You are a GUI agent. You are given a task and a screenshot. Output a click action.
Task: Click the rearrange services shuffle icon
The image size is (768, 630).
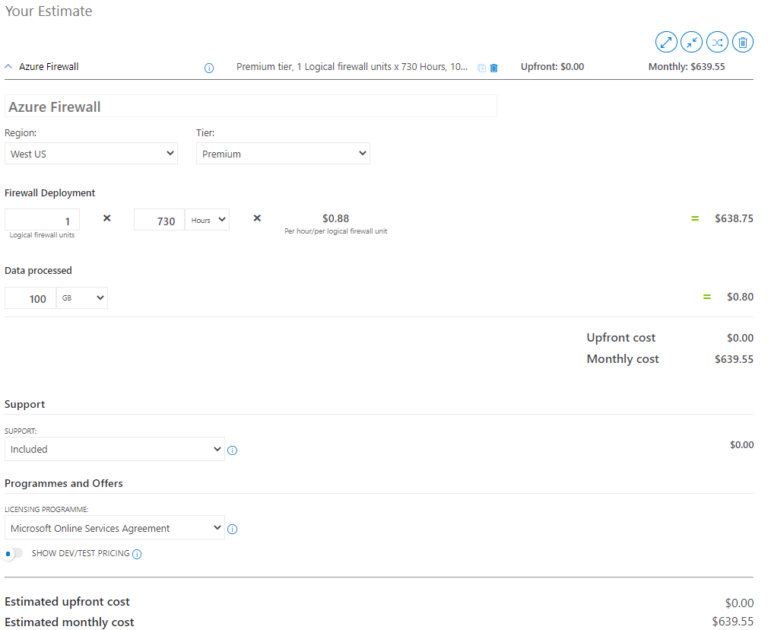[717, 42]
